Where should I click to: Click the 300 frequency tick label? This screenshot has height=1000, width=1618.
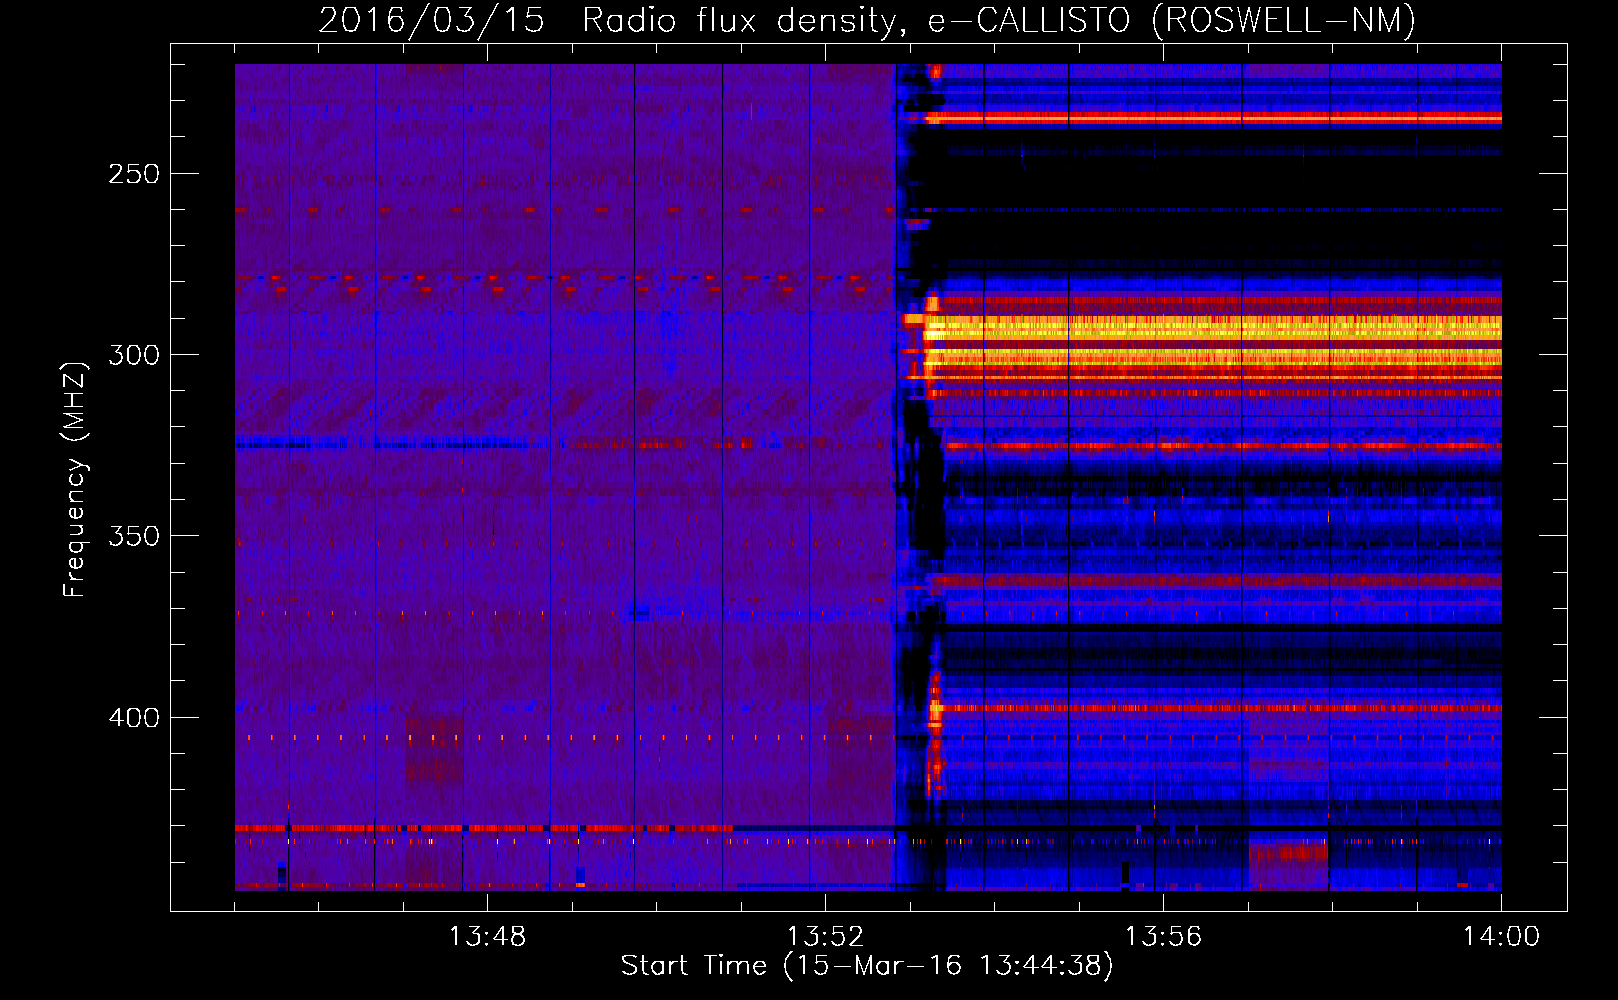pyautogui.click(x=134, y=355)
